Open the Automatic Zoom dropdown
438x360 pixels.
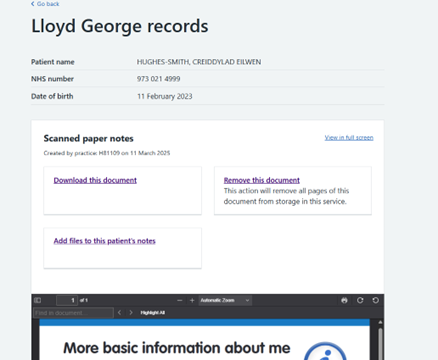[225, 300]
